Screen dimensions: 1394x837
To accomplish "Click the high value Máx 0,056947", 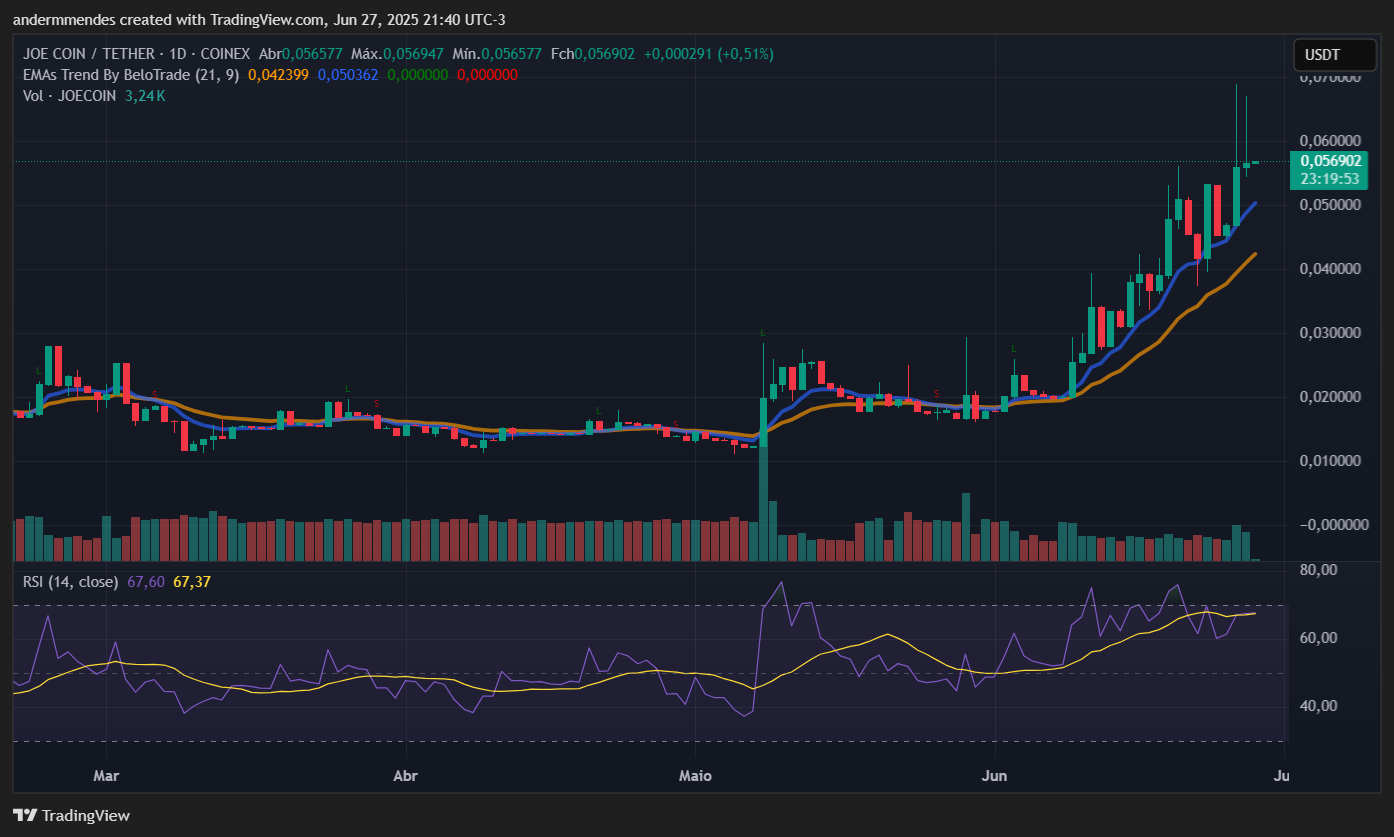I will click(x=398, y=54).
